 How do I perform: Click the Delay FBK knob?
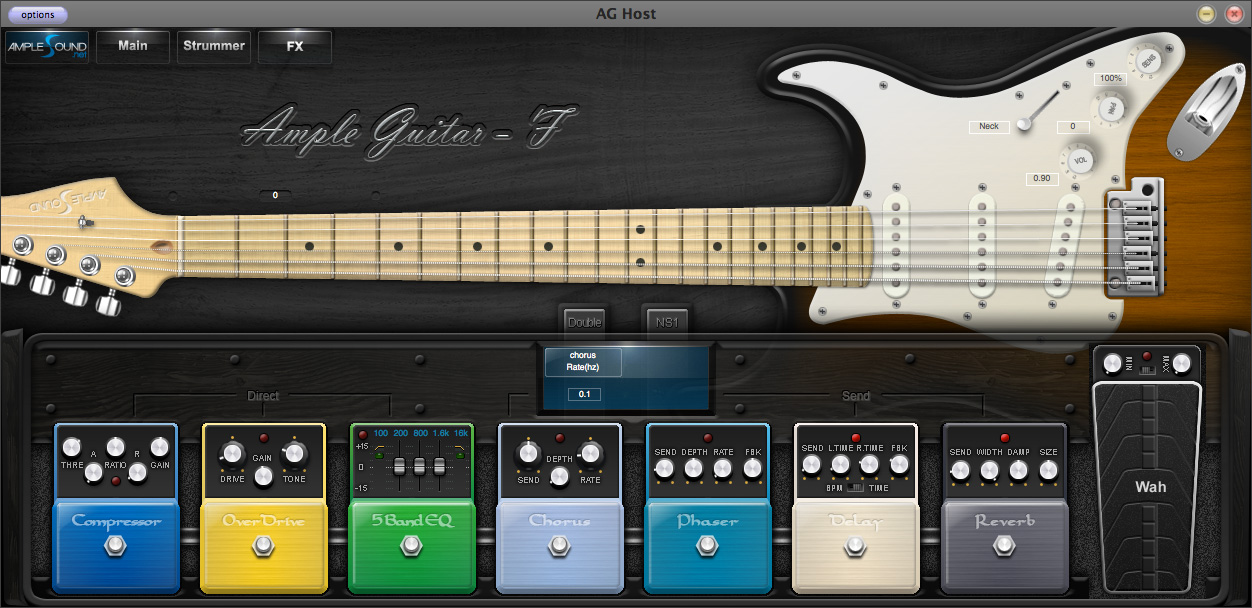(899, 465)
